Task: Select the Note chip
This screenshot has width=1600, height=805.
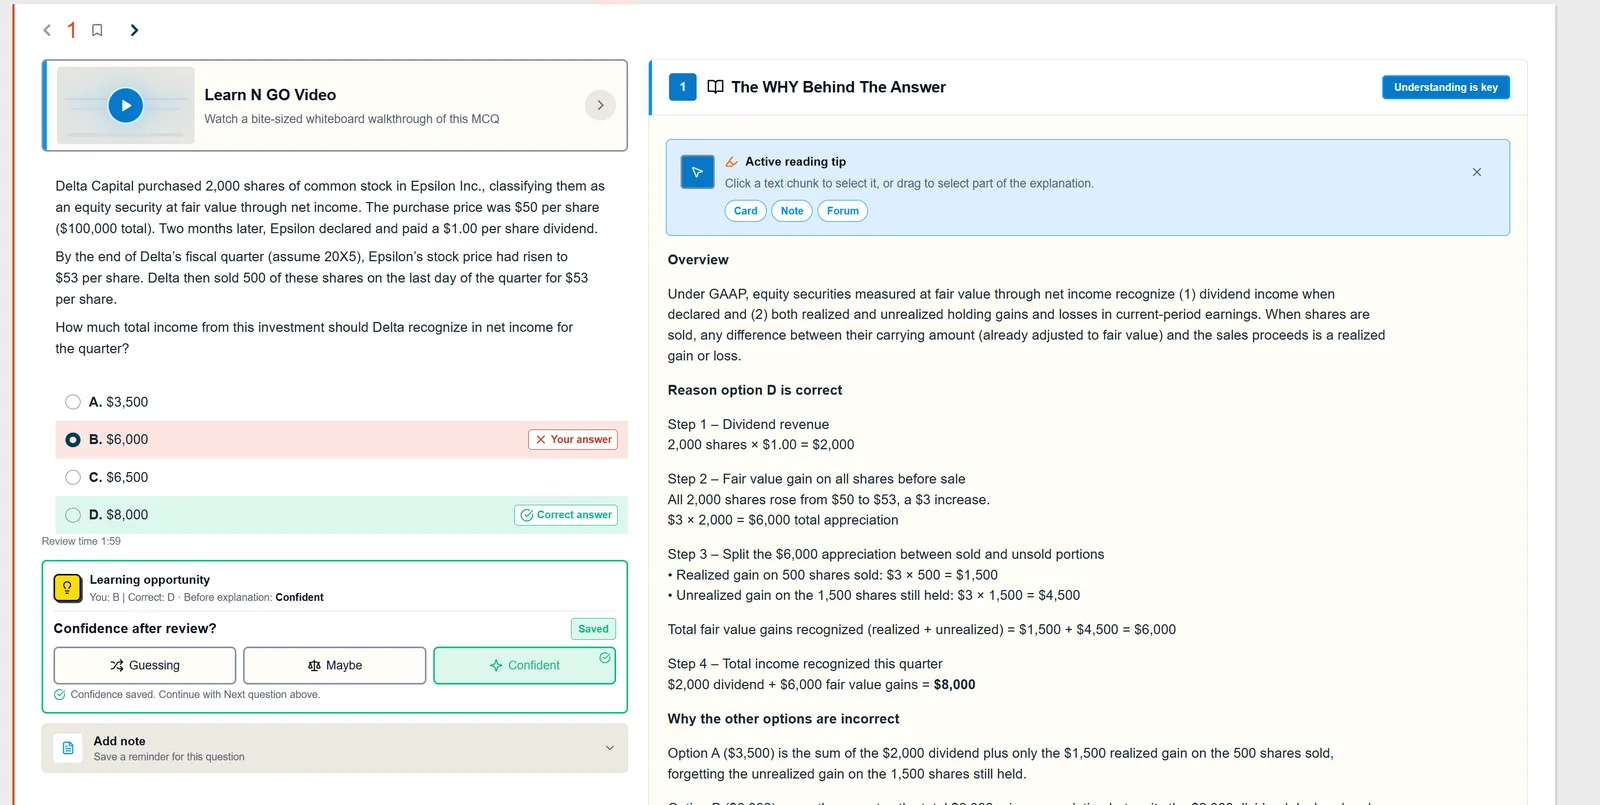Action: click(792, 211)
